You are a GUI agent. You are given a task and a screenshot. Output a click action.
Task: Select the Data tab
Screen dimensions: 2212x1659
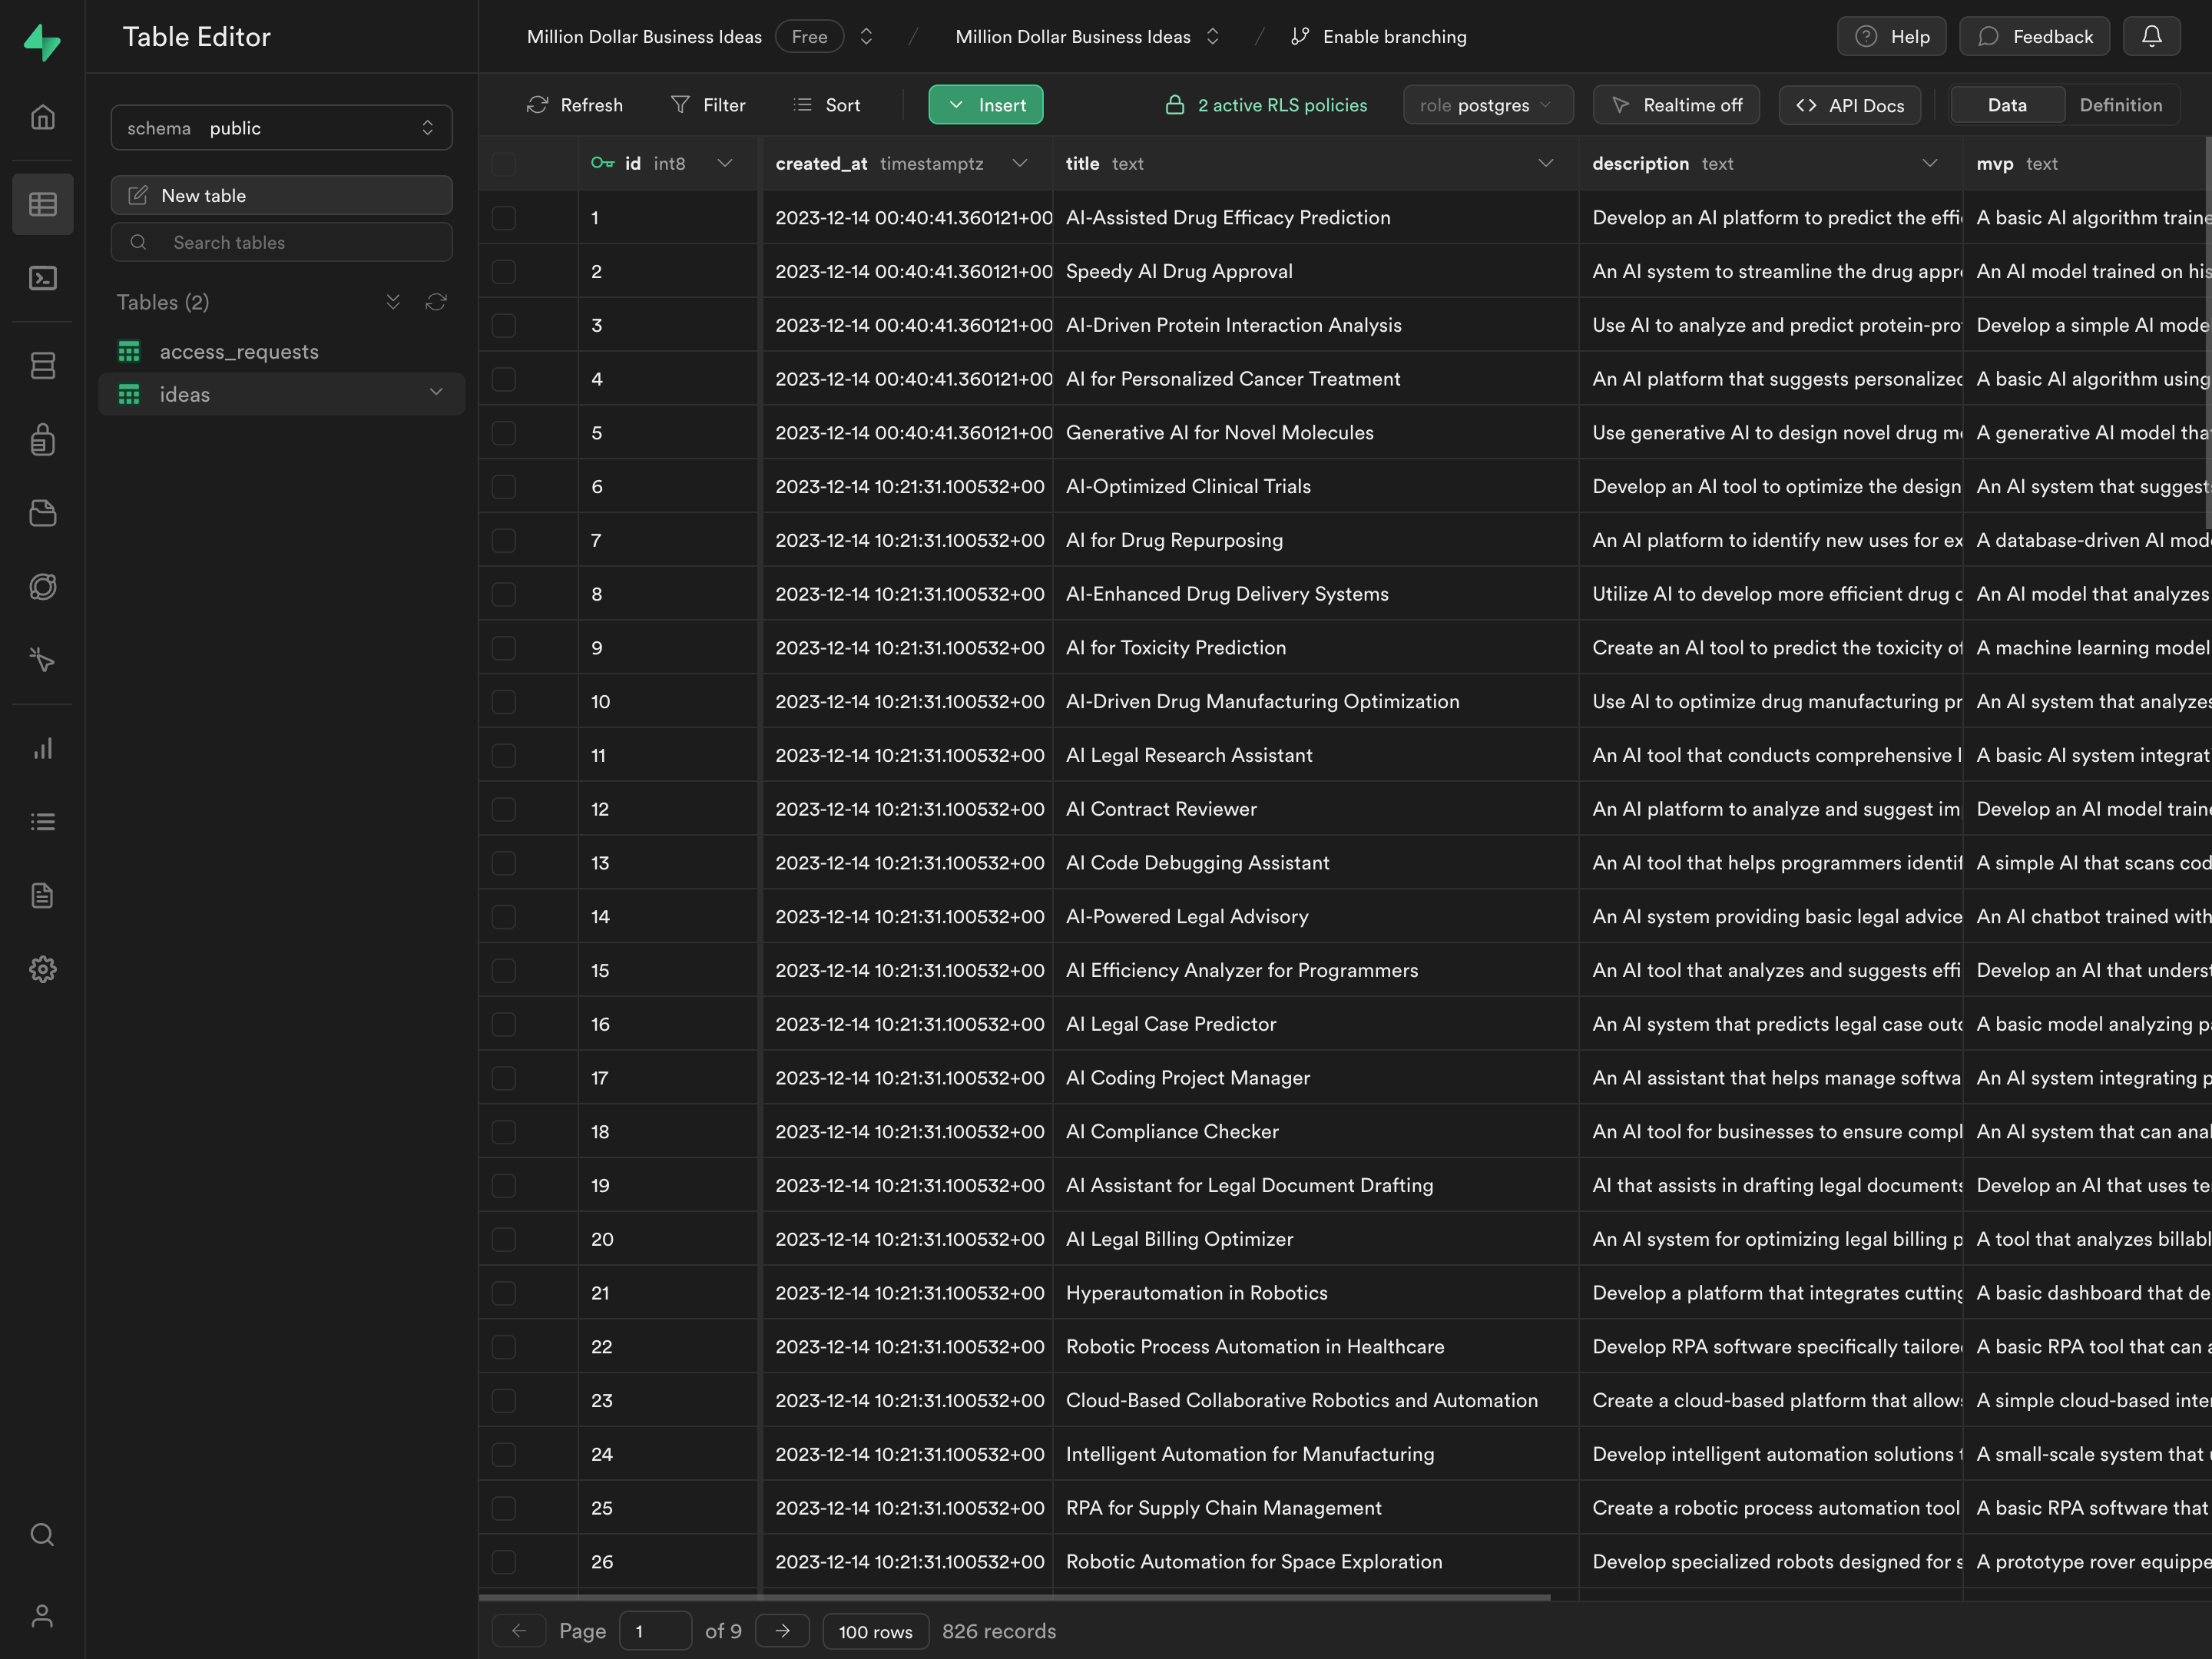click(2006, 104)
